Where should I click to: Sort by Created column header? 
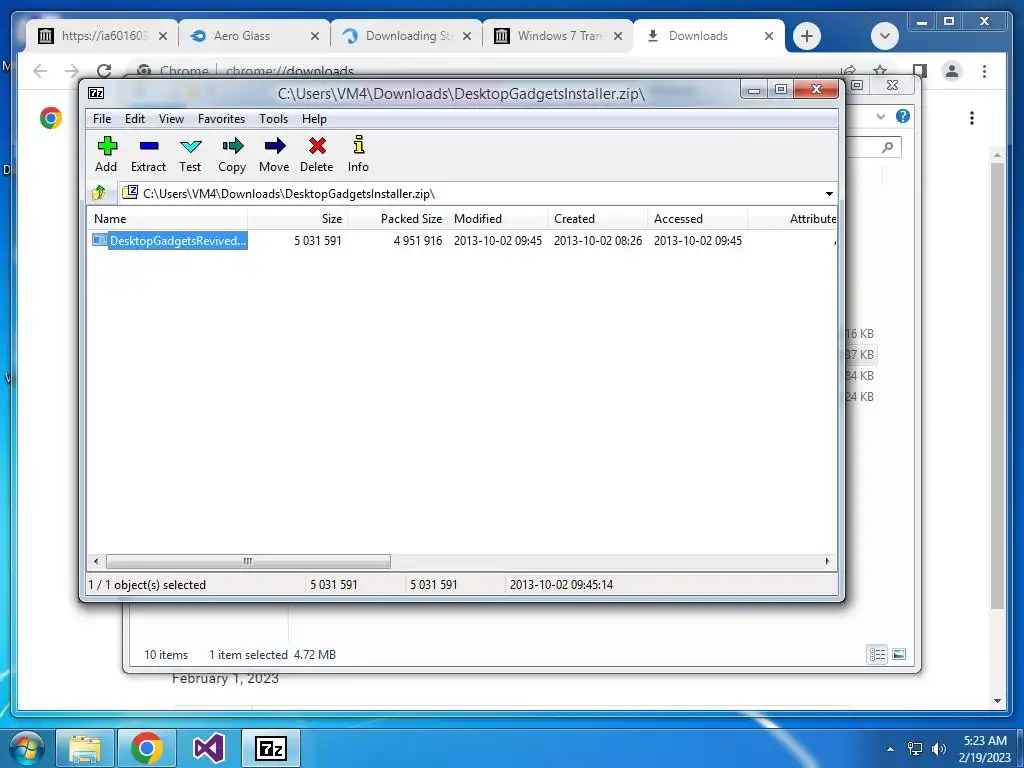pyautogui.click(x=598, y=219)
